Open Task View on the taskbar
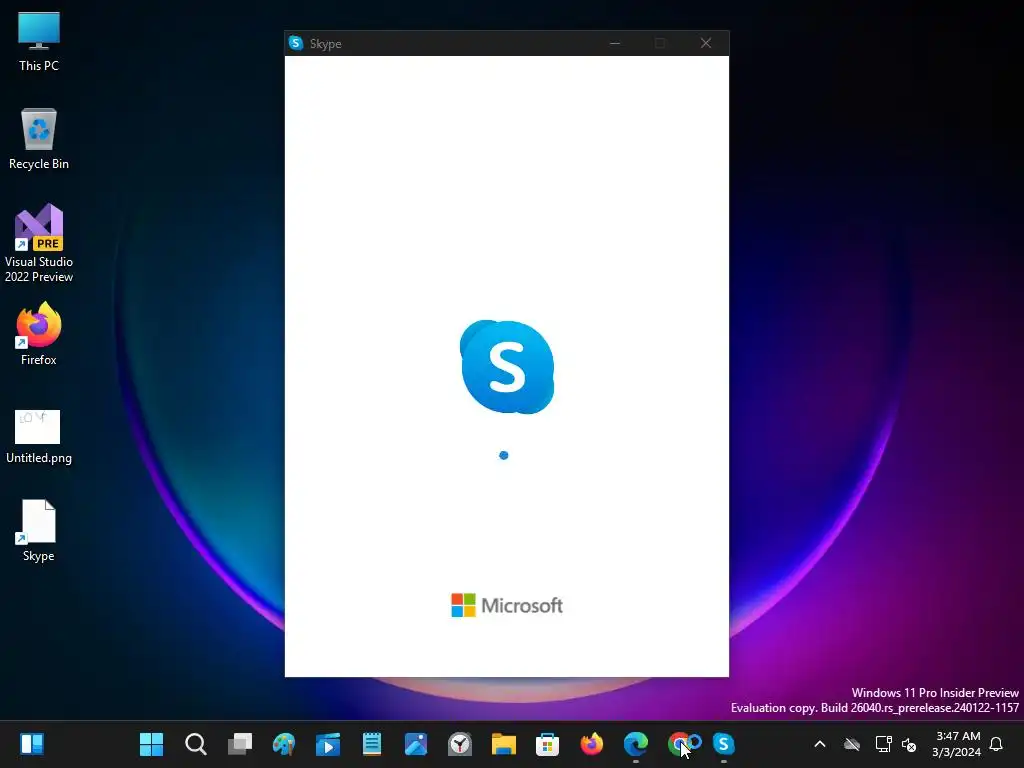Screen dimensions: 1024x768 pyautogui.click(x=240, y=744)
